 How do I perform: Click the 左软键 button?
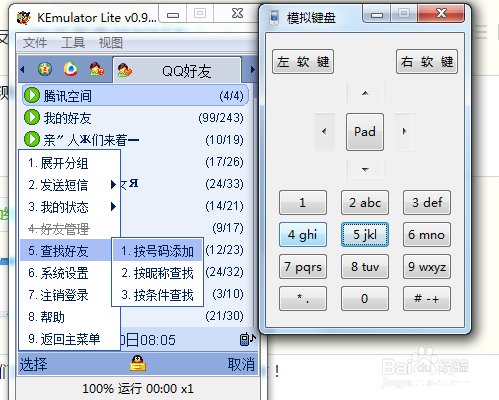303,62
